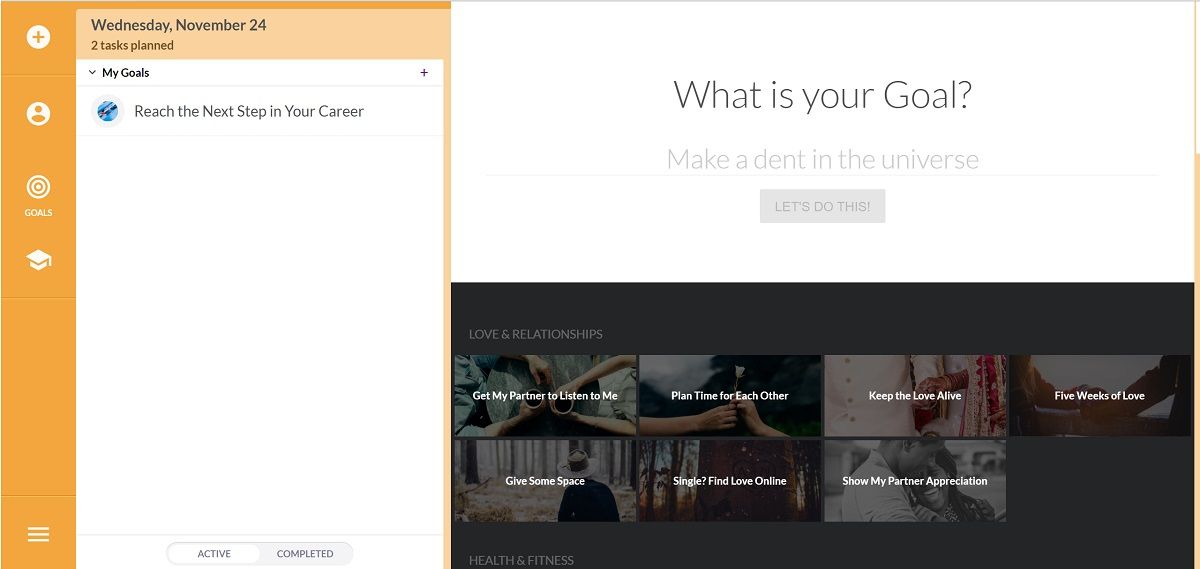Click the HEALTH & FITNESS heading
This screenshot has width=1200, height=569.
521,560
